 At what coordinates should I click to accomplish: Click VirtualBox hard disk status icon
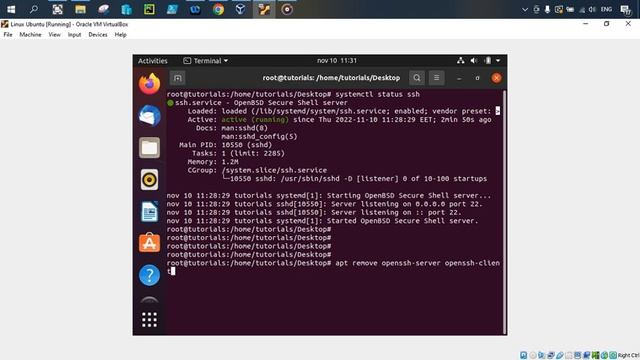tap(524, 355)
